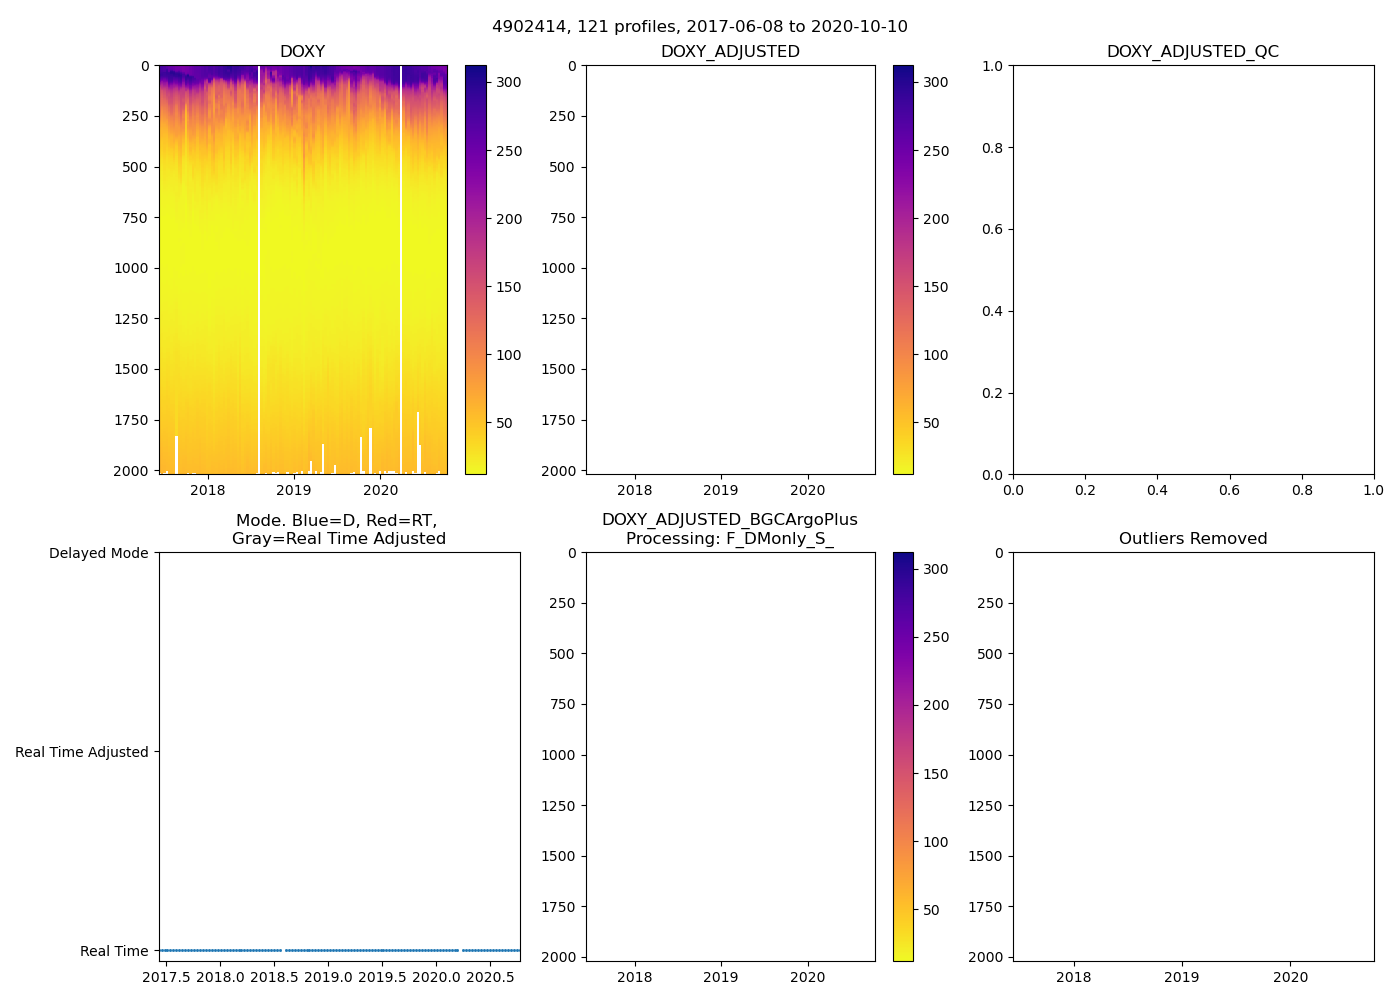Click the Mode plot title with Blue=D, Red=RT
The height and width of the screenshot is (1000, 1400).
pyautogui.click(x=338, y=529)
